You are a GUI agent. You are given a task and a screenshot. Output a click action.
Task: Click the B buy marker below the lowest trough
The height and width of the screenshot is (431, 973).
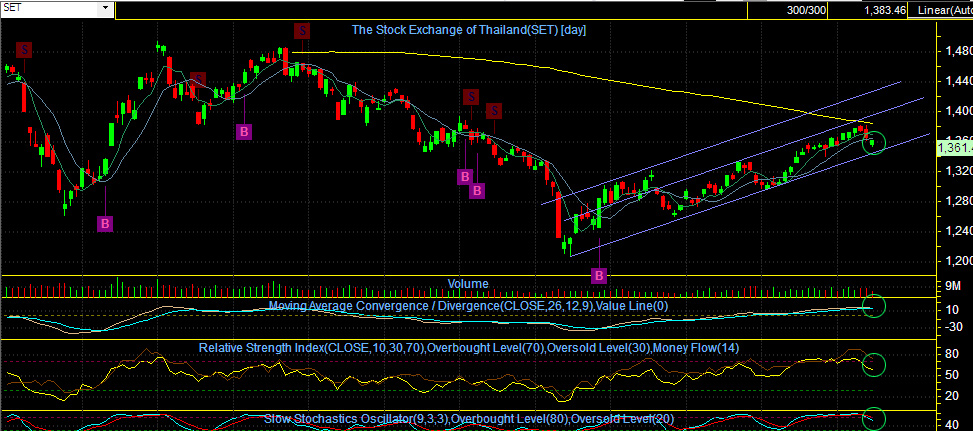coord(599,275)
